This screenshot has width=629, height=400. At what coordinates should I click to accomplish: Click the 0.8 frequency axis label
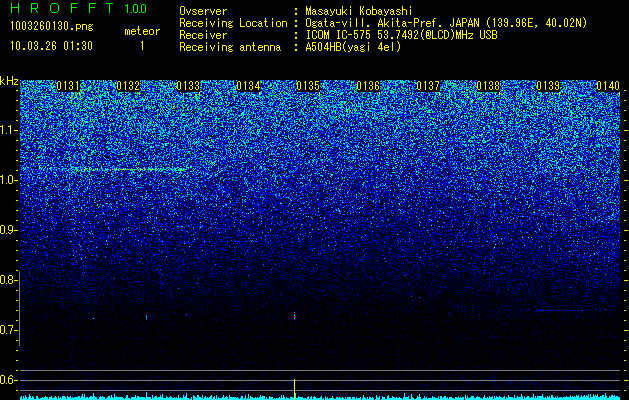tap(8, 280)
